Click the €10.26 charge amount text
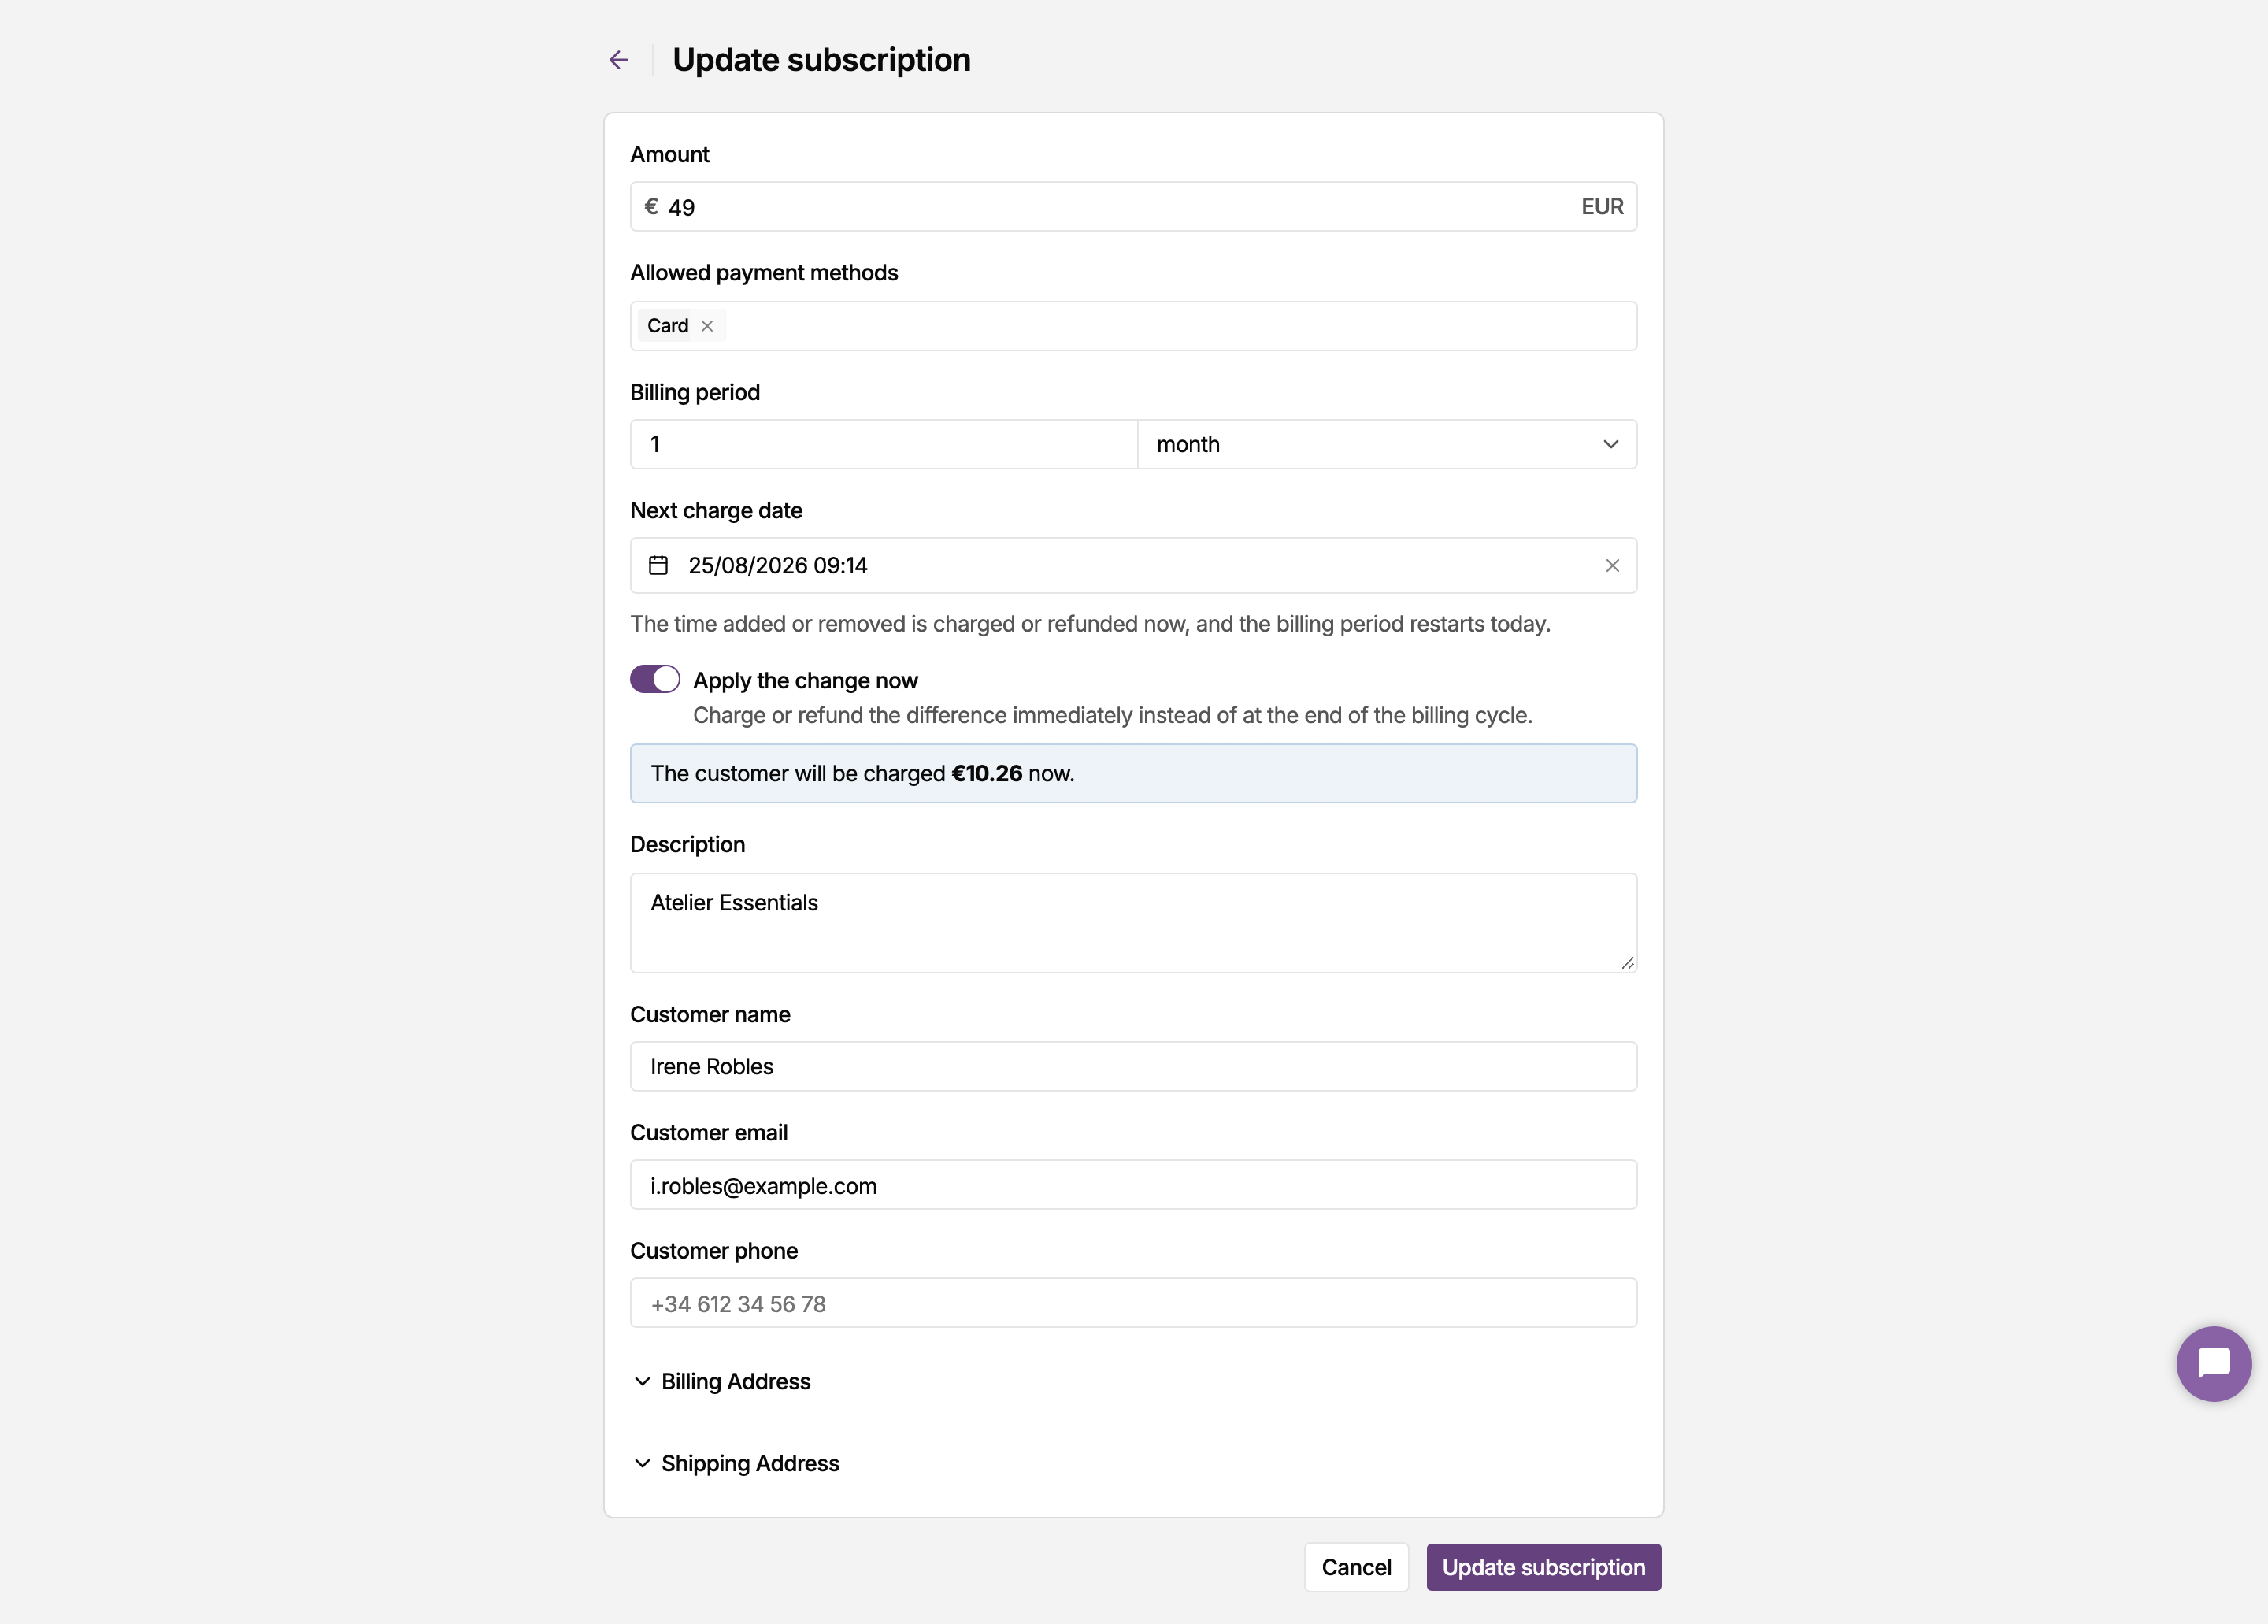The image size is (2268, 1624). (x=986, y=773)
